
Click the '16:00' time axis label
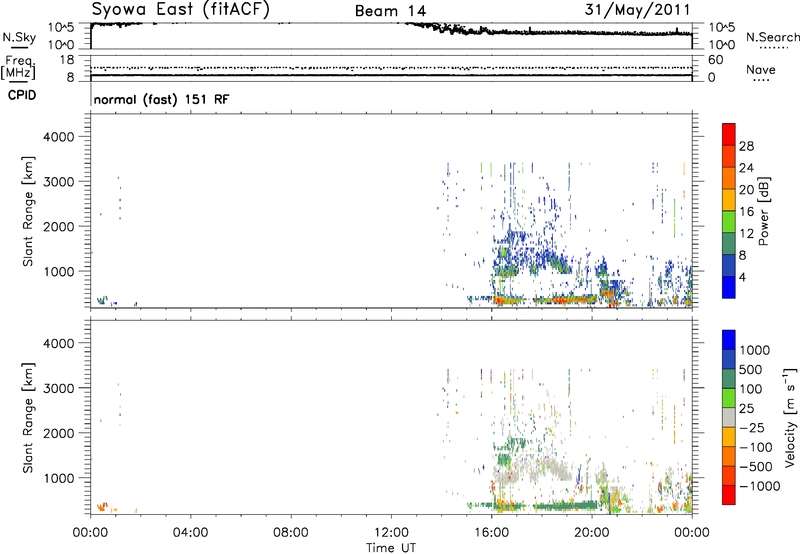pyautogui.click(x=491, y=533)
